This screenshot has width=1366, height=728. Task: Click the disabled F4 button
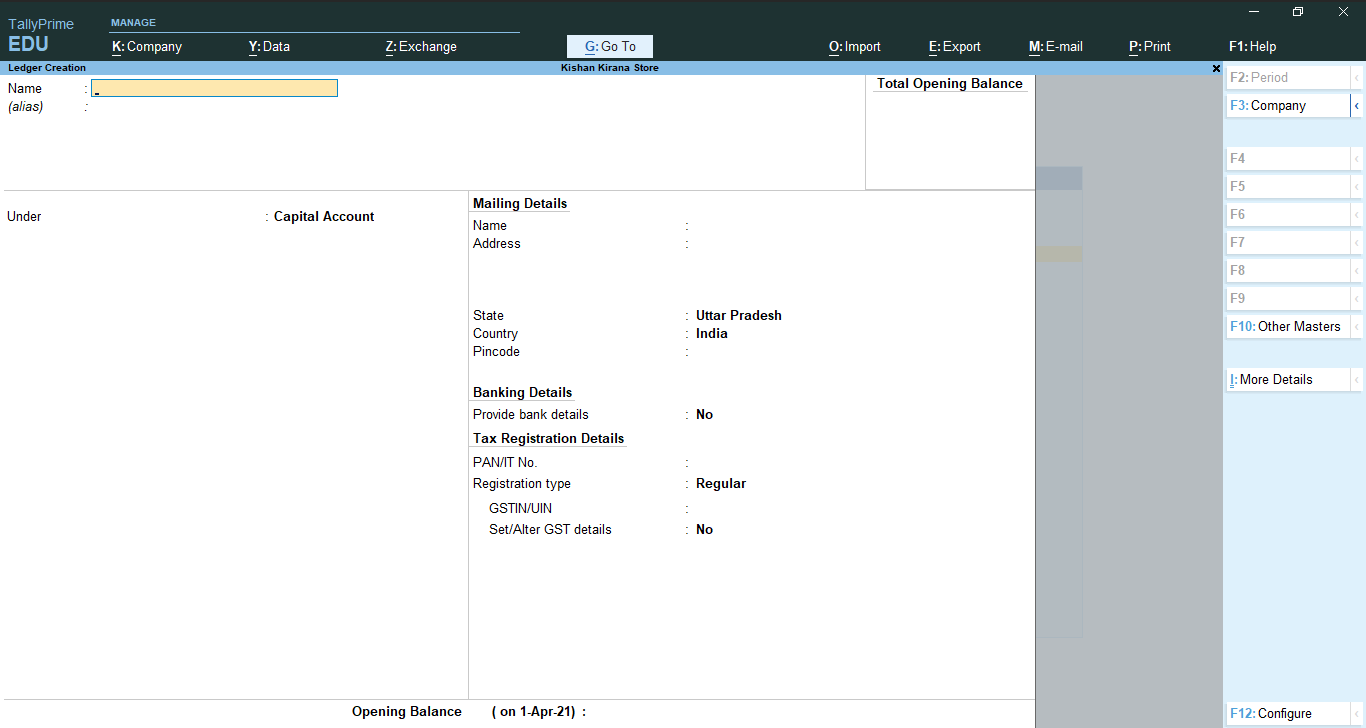(1288, 159)
